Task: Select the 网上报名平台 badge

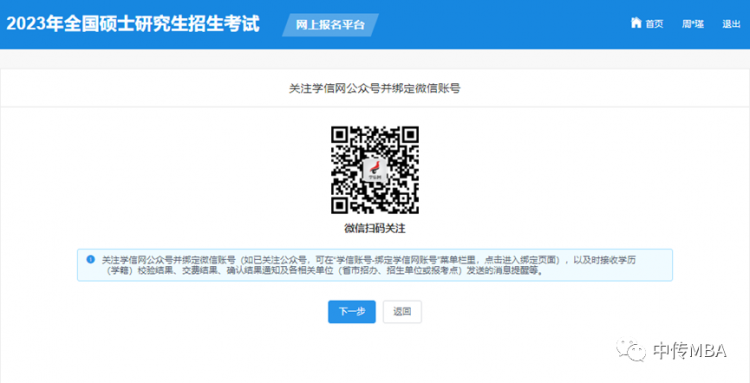Action: coord(330,25)
